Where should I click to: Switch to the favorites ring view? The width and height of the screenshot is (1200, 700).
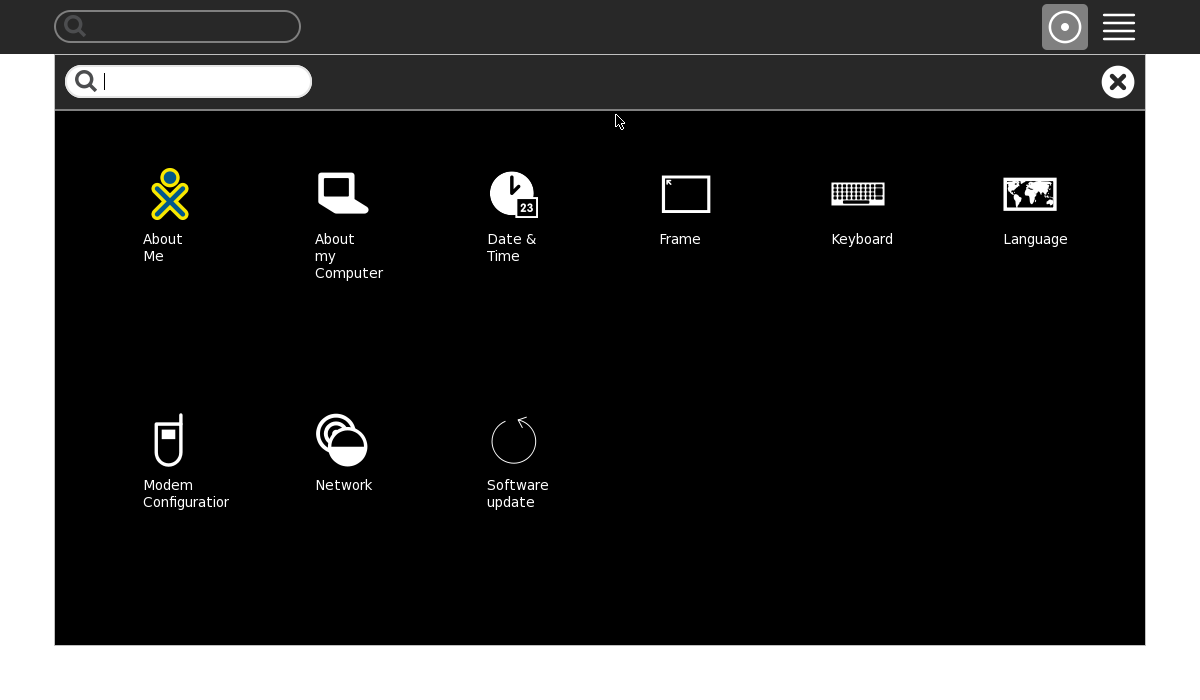1064,27
